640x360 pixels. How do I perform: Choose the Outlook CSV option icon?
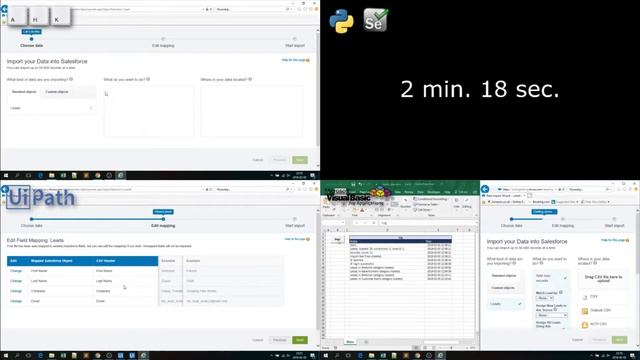click(x=584, y=311)
